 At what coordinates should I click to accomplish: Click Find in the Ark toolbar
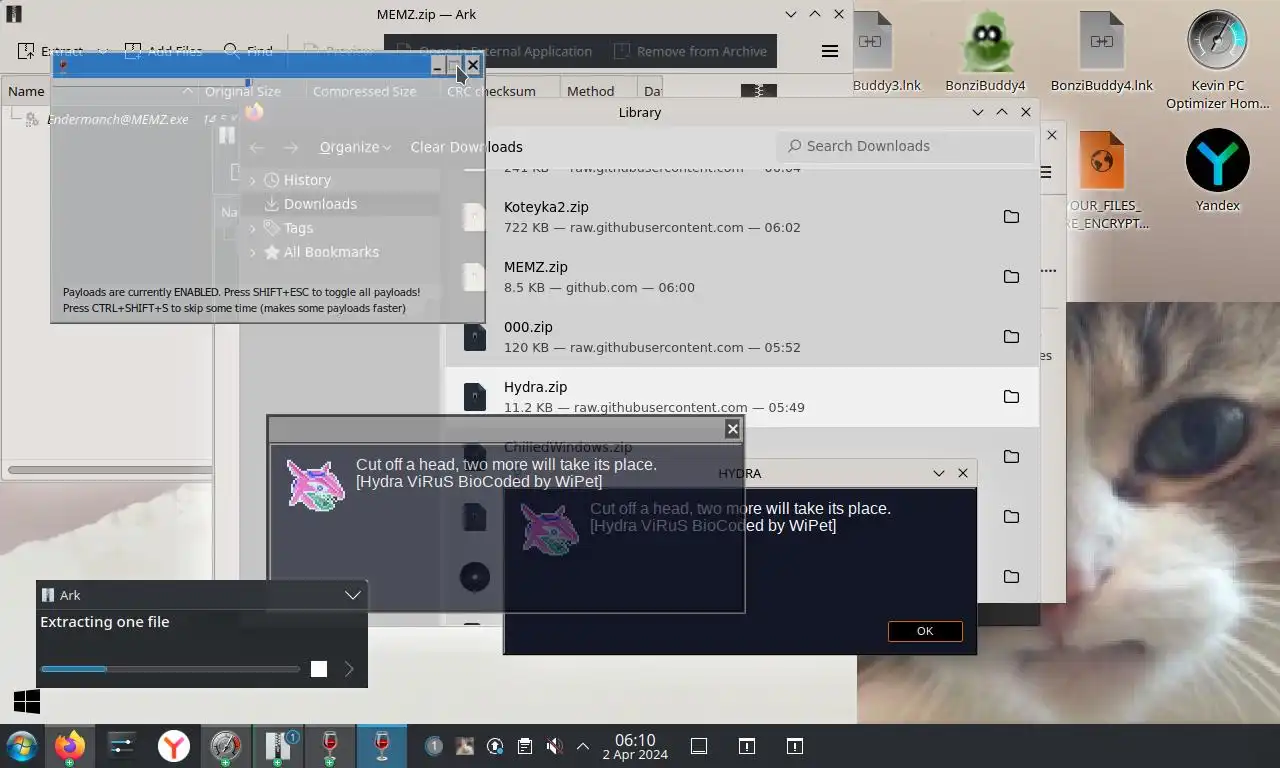(248, 51)
